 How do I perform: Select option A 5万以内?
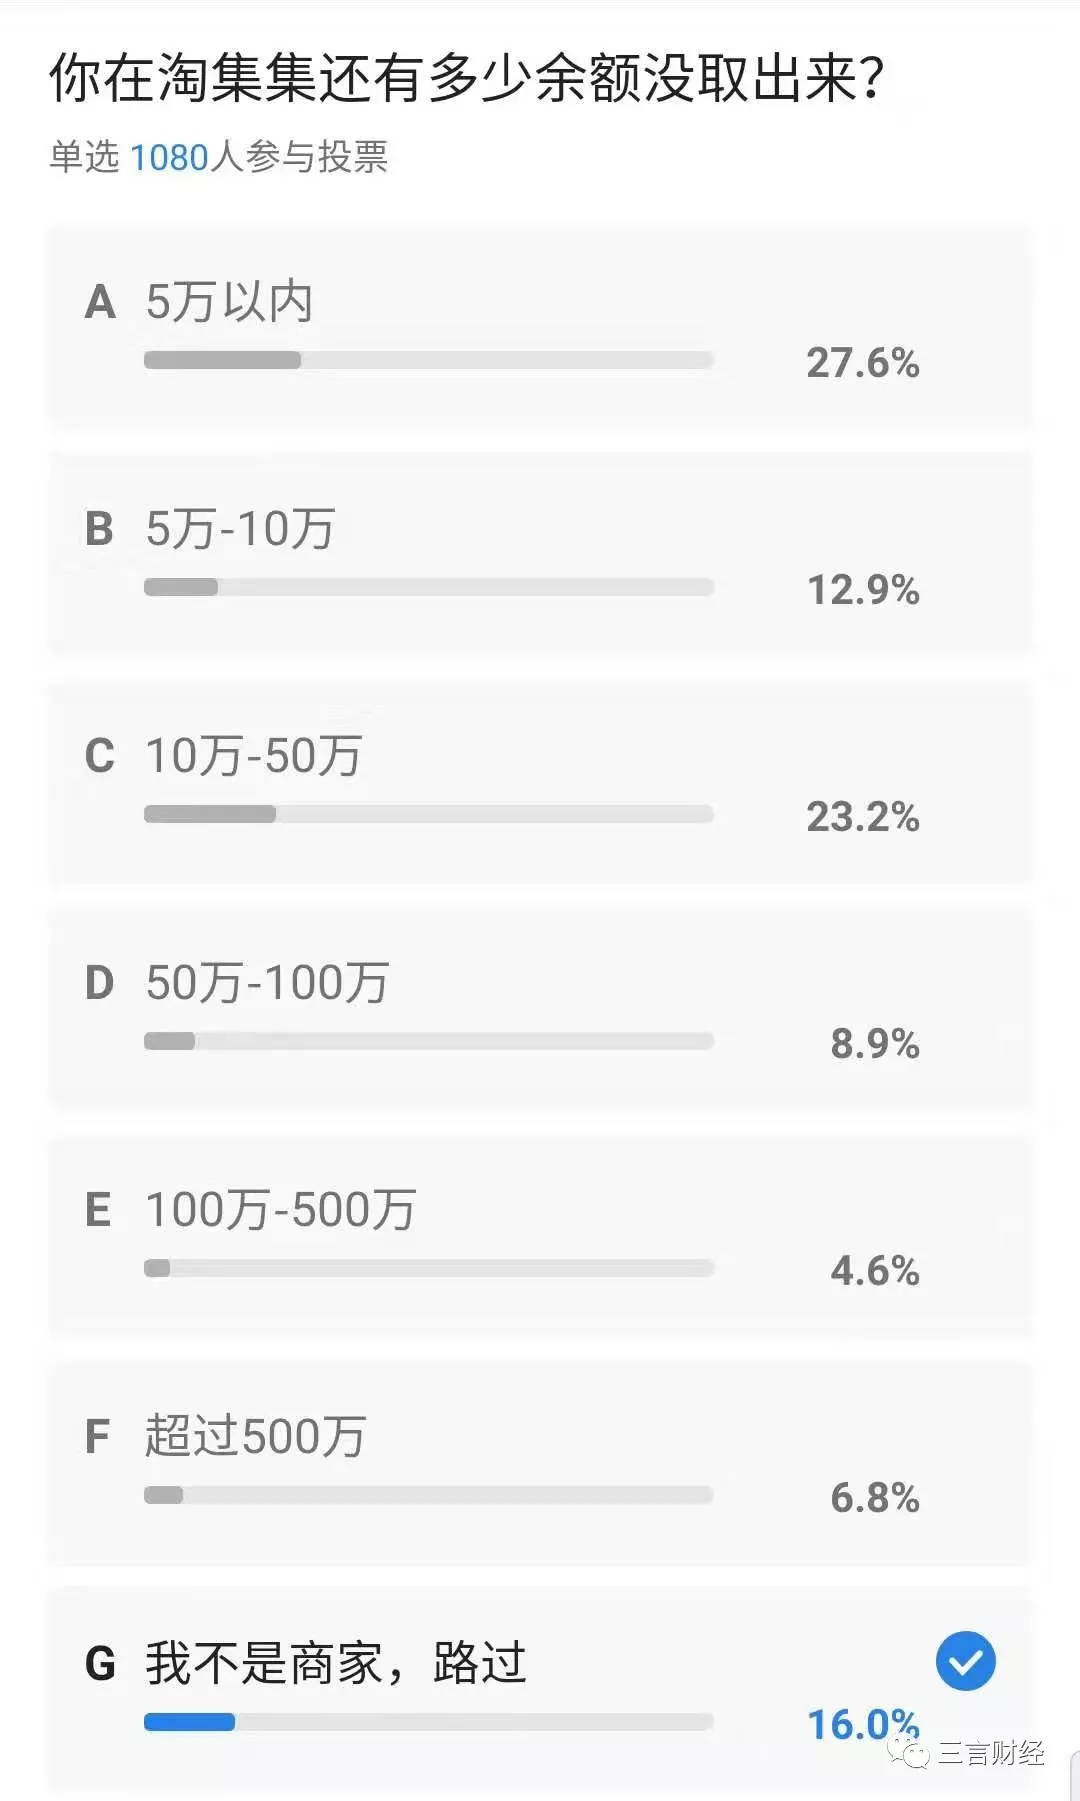539,329
